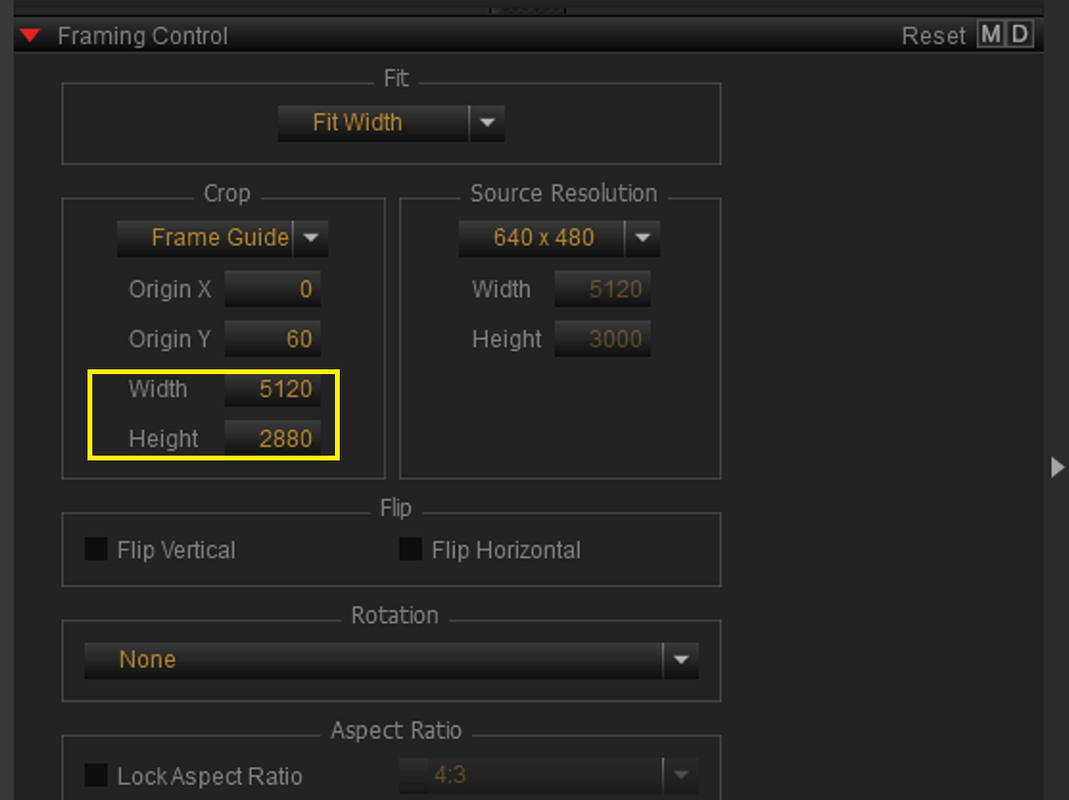
Task: Enable the Flip Vertical checkbox
Action: (96, 549)
